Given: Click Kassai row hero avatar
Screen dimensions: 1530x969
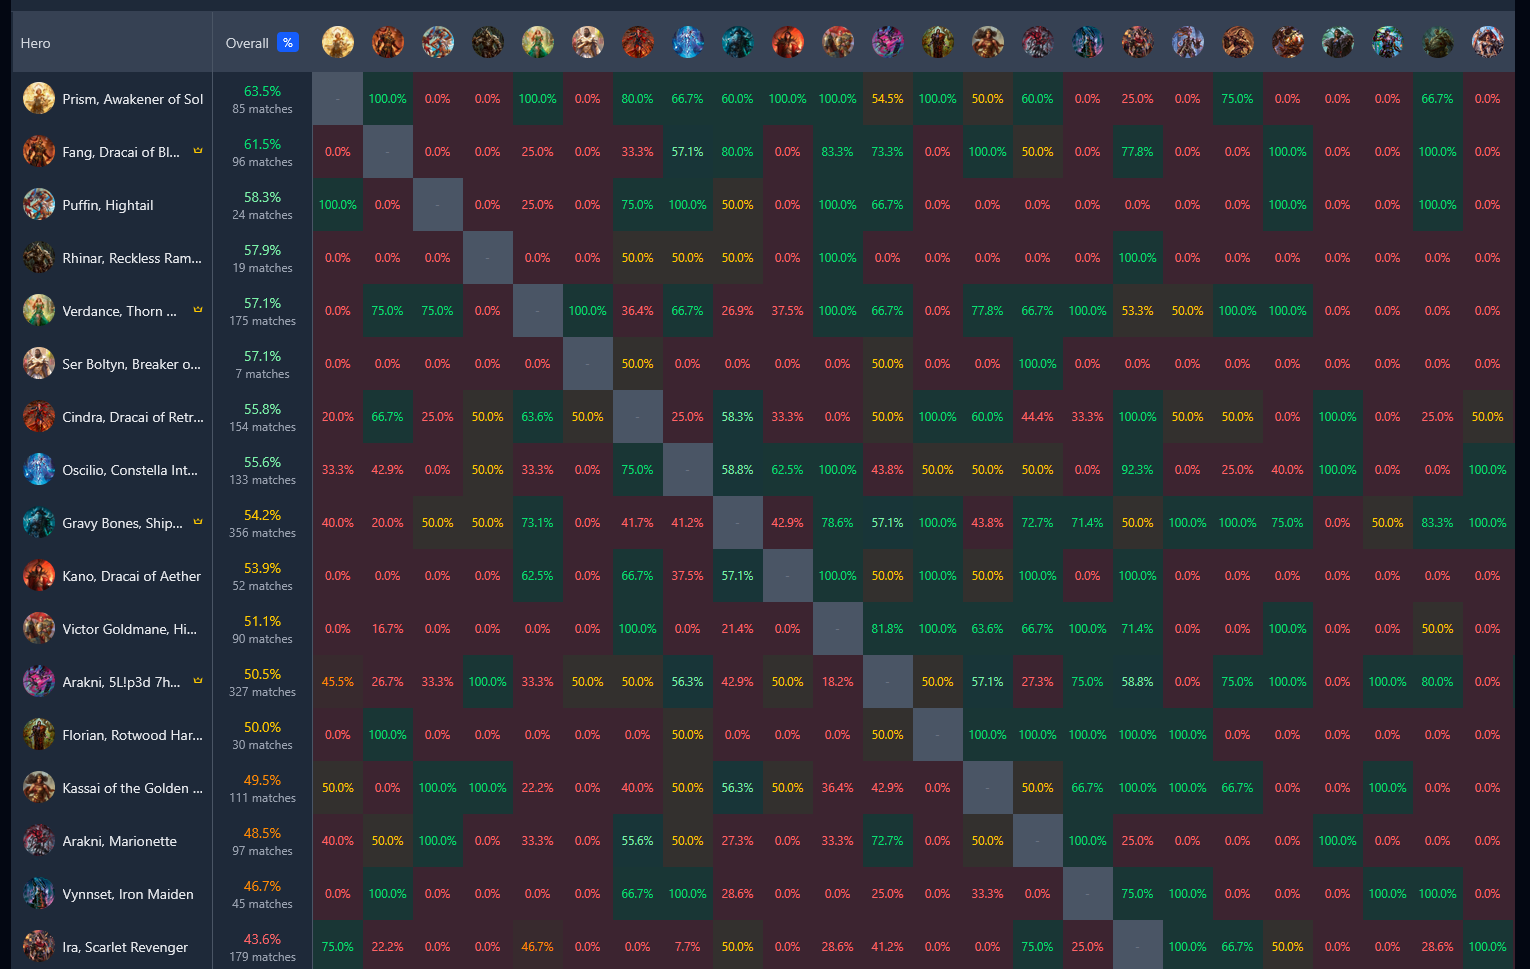Looking at the screenshot, I should [39, 787].
